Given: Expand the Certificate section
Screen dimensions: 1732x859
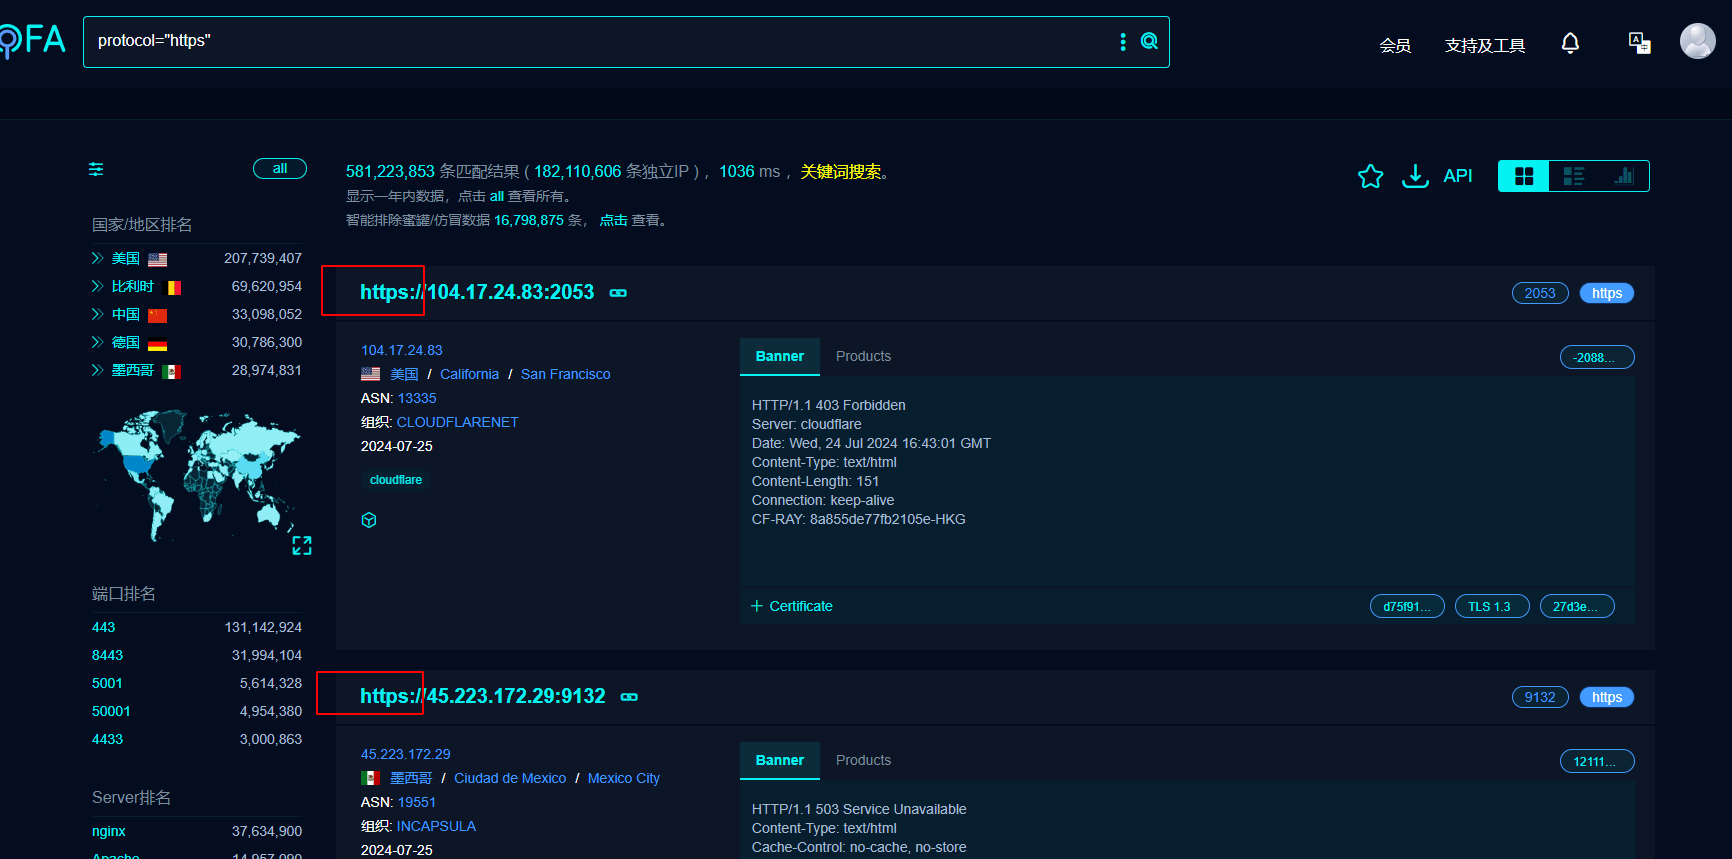Looking at the screenshot, I should 791,606.
